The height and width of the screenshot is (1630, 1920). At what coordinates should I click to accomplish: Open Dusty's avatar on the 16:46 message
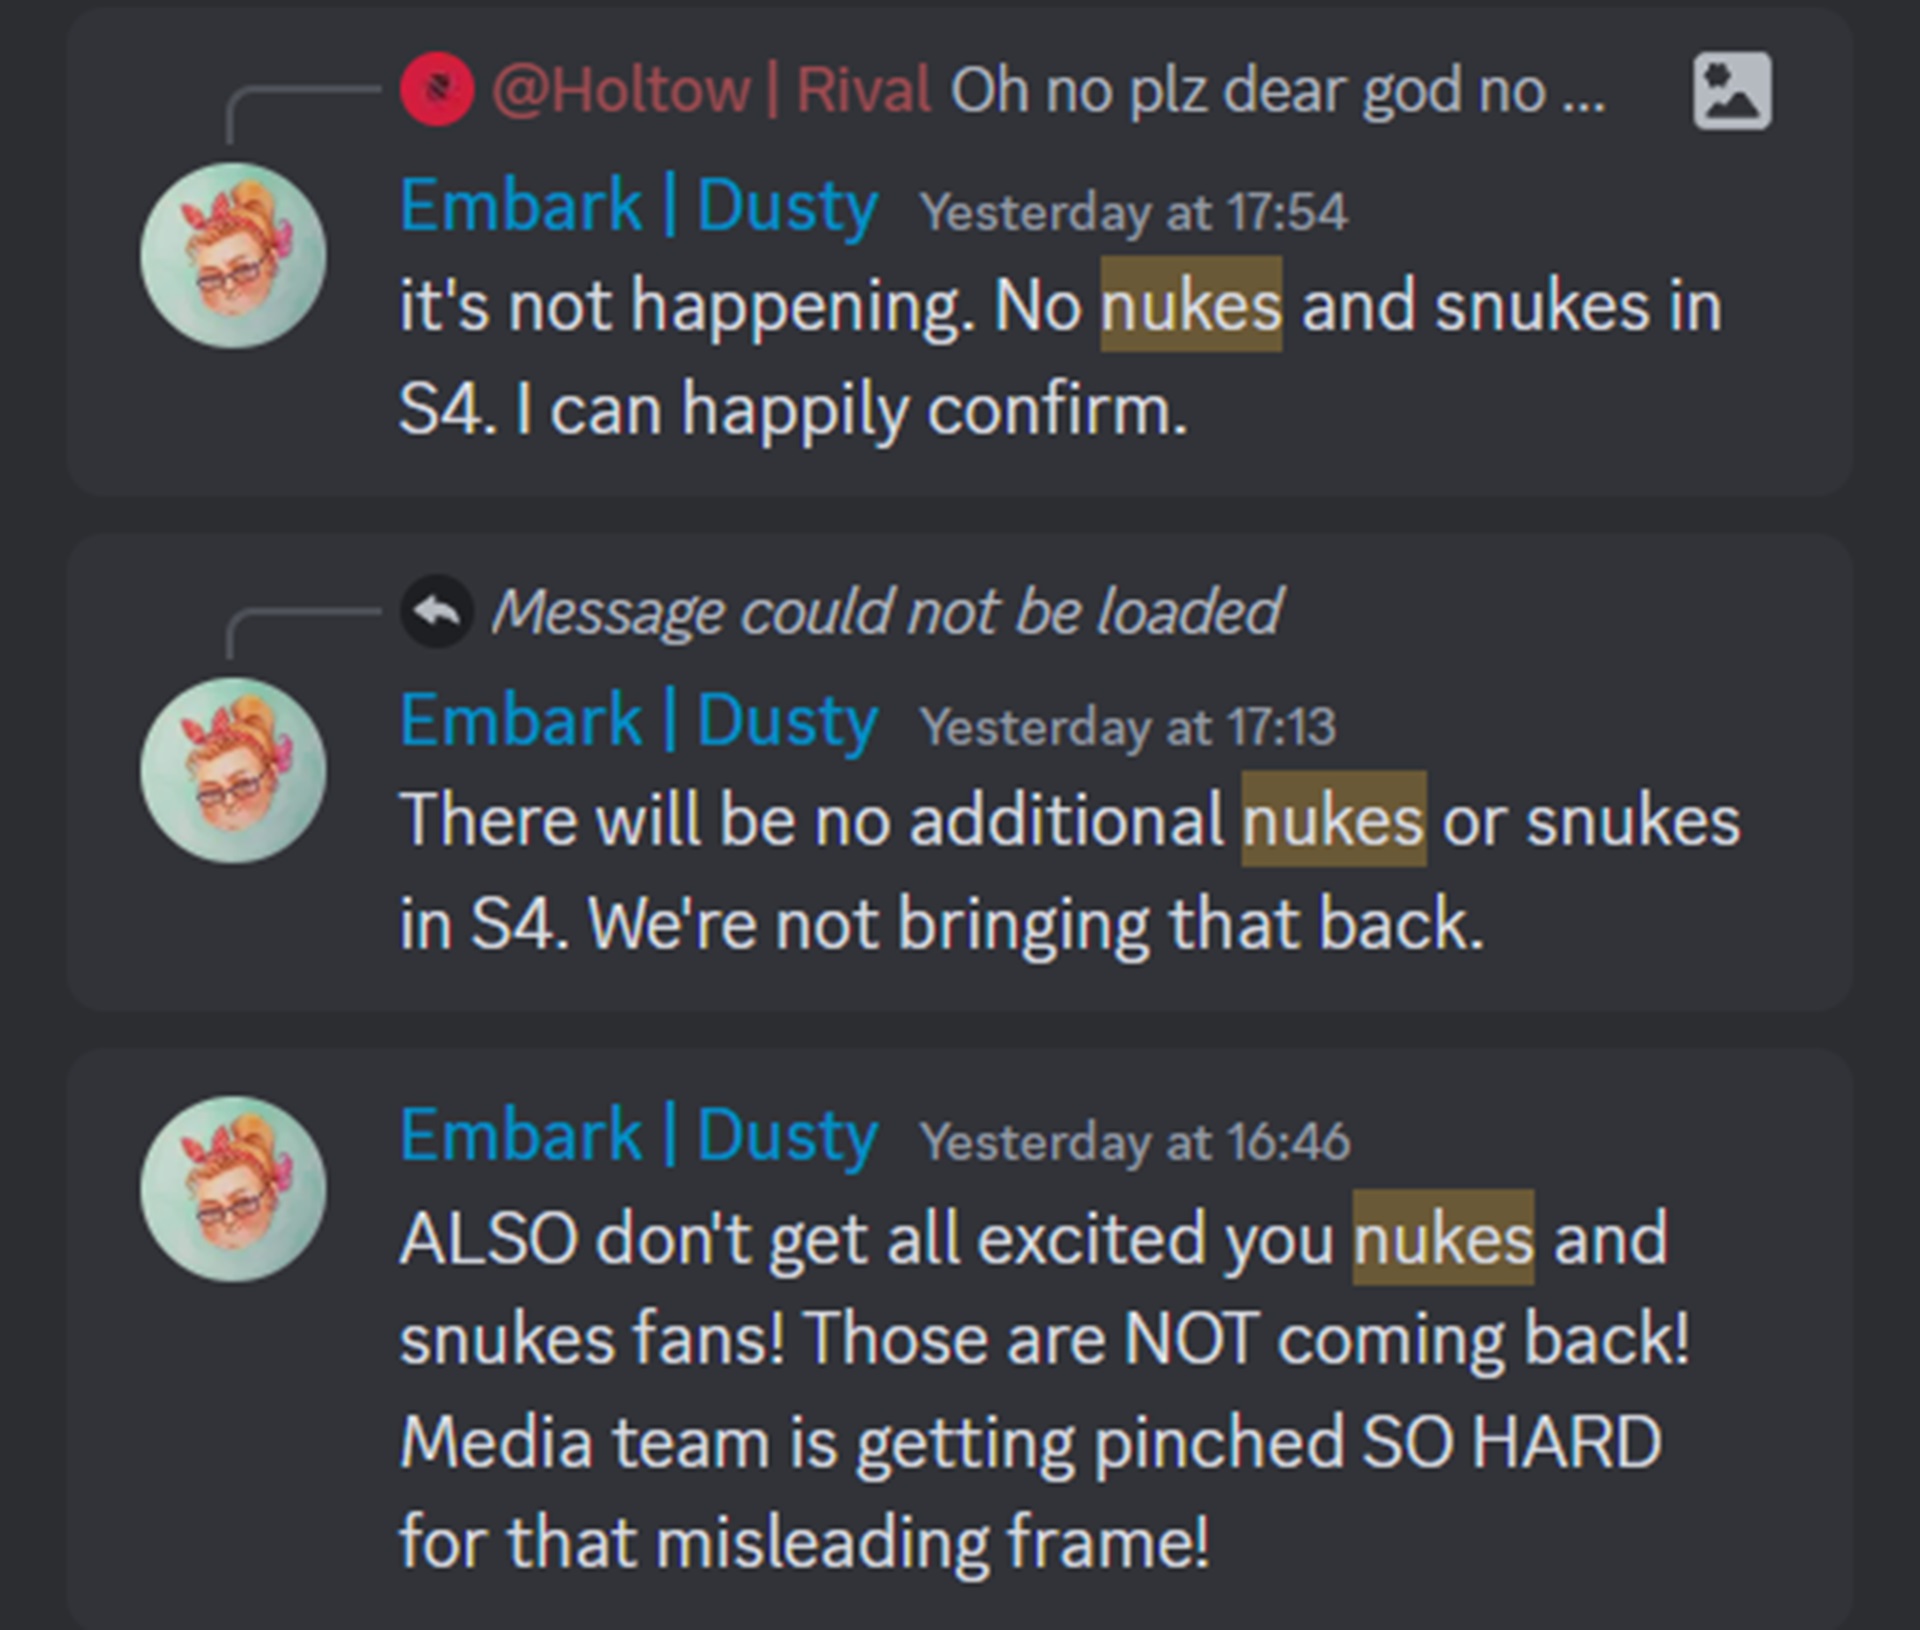233,1189
